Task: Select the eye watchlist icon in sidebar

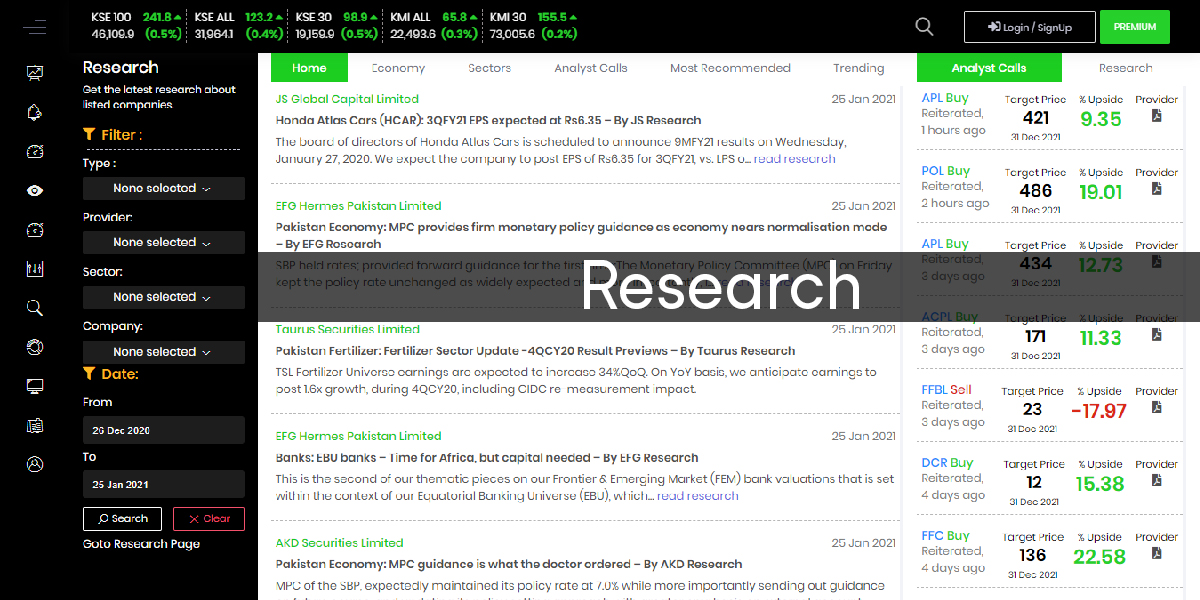Action: (x=35, y=190)
